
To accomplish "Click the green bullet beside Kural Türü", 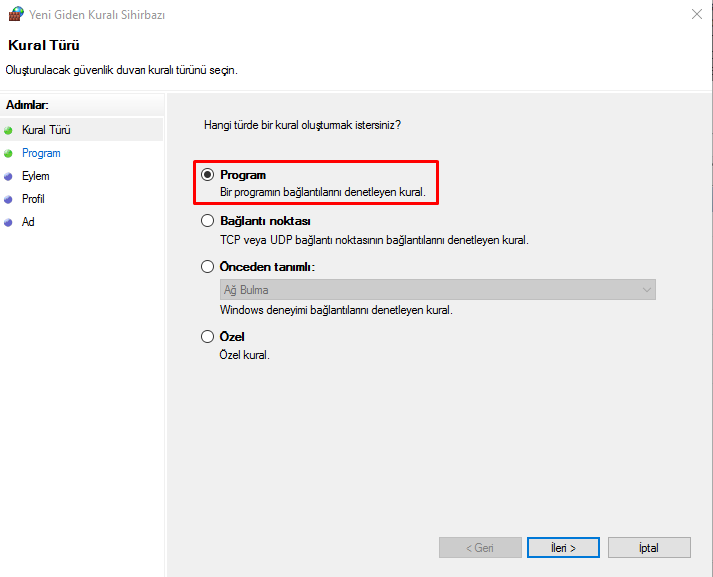I will pos(9,130).
